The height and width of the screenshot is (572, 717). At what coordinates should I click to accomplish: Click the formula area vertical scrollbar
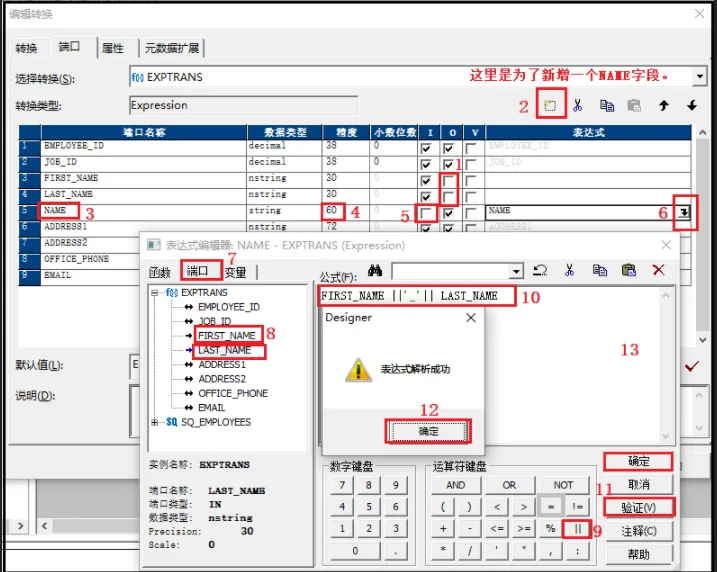pos(666,366)
